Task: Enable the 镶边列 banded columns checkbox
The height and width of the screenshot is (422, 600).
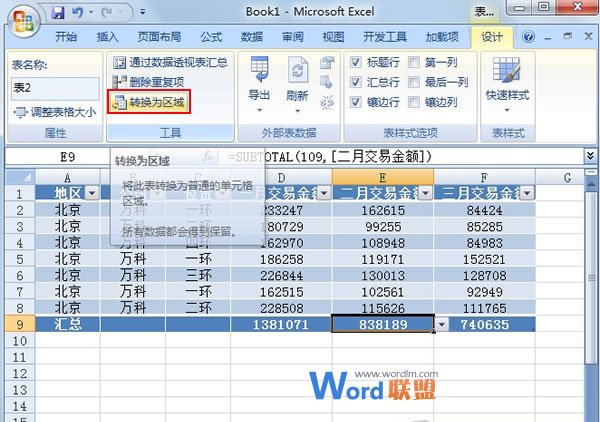Action: coord(414,102)
